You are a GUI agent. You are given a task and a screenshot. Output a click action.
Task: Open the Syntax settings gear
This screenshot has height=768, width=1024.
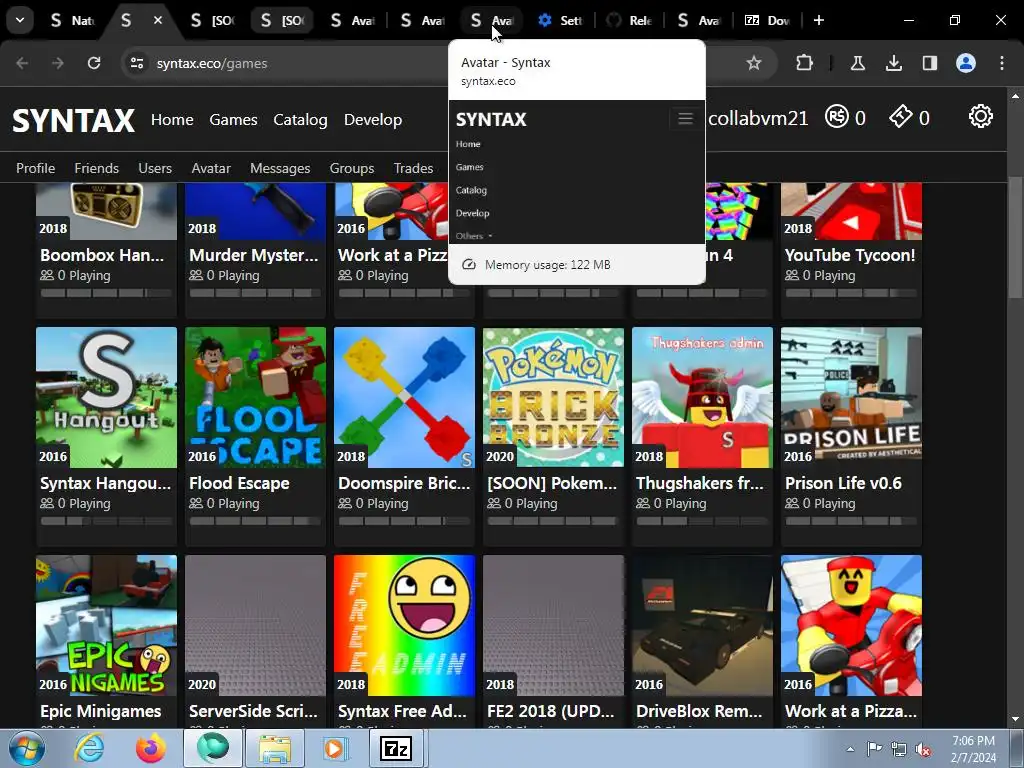[x=980, y=117]
